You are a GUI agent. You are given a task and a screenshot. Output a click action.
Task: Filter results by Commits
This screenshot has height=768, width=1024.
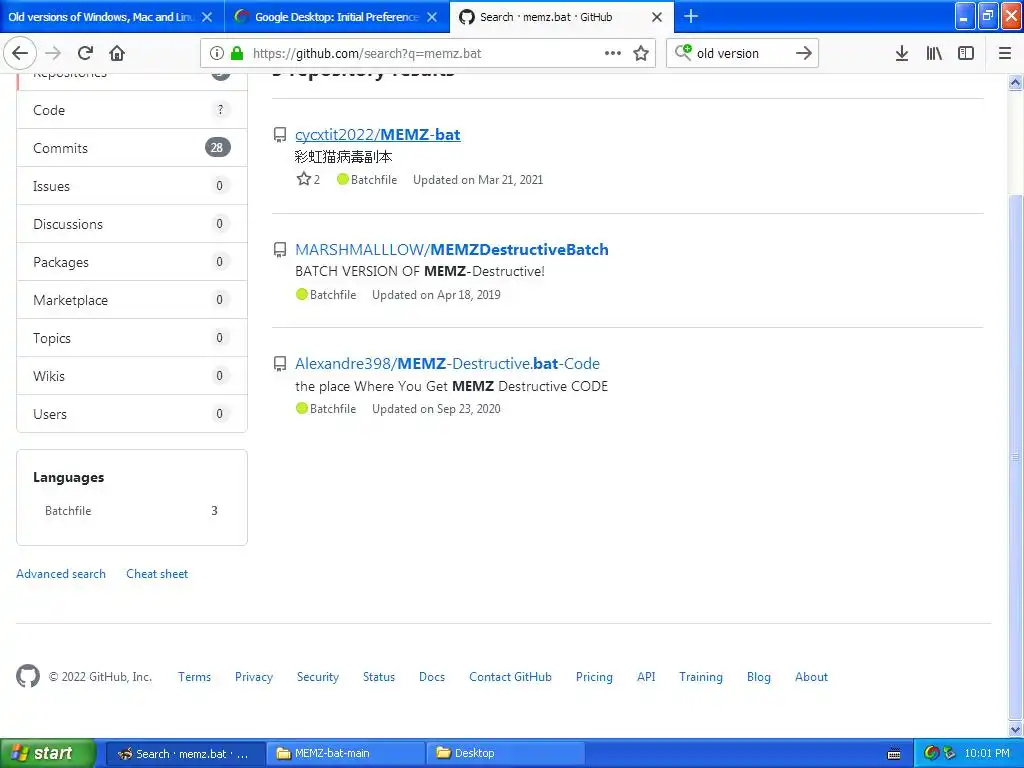[132, 148]
